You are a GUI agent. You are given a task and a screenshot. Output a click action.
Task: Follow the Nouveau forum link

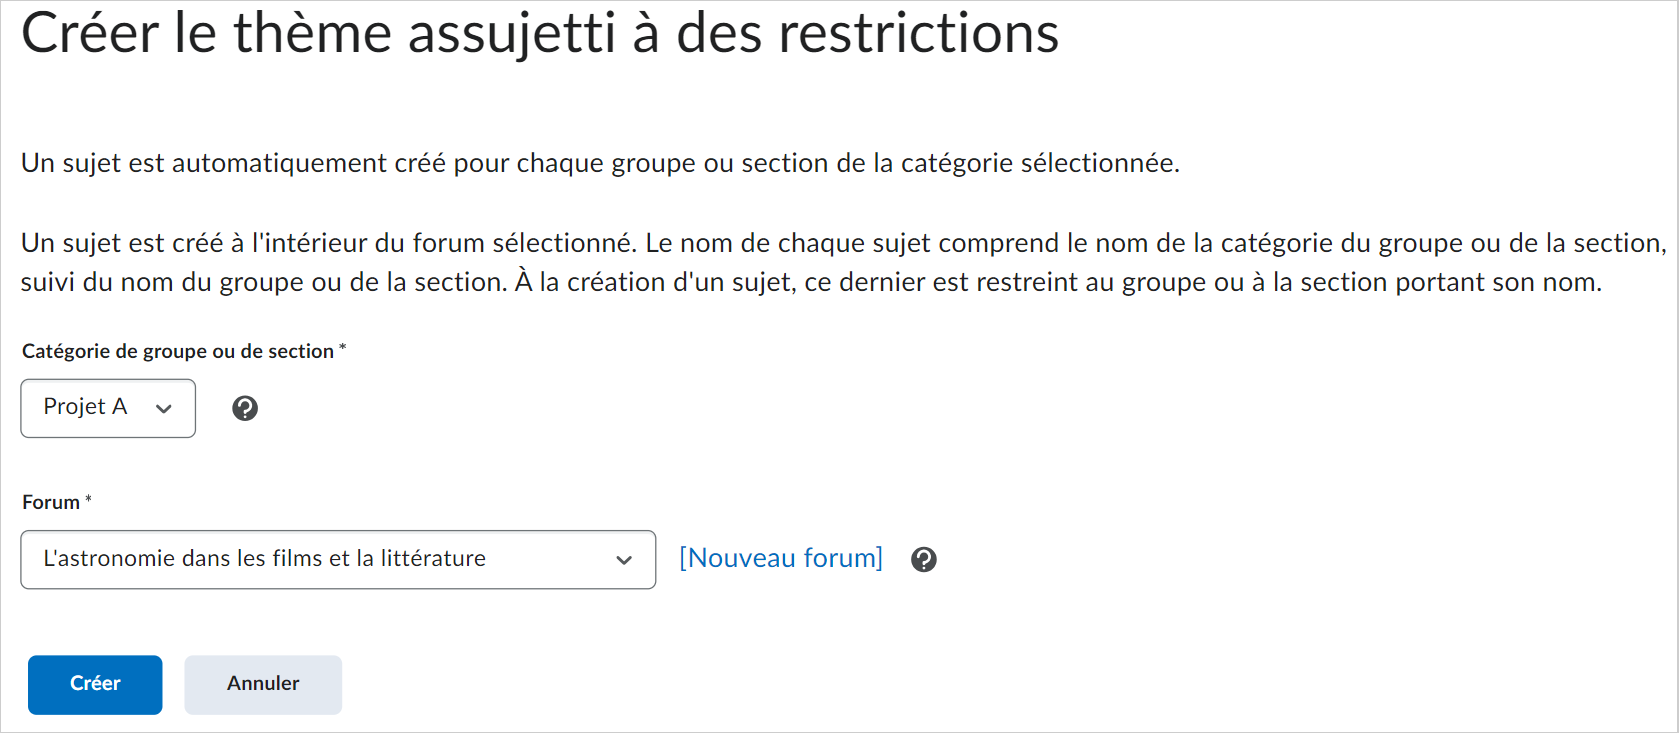(781, 558)
